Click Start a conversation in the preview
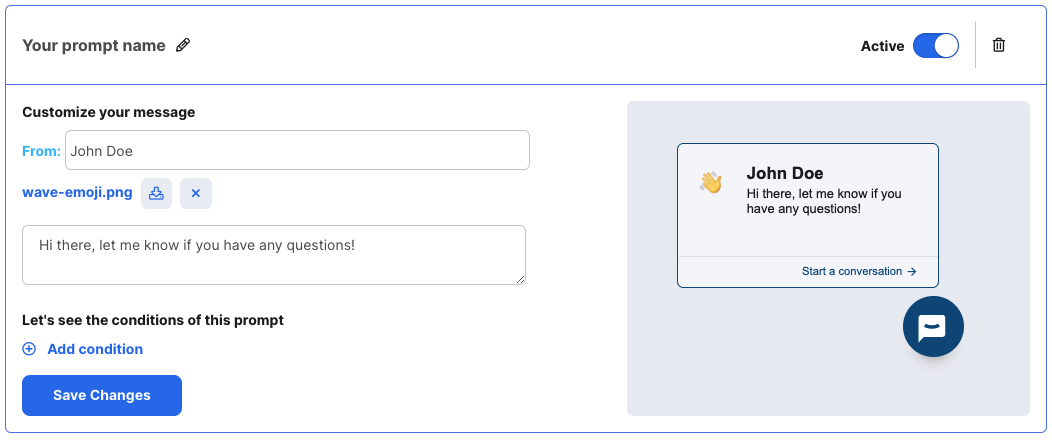Viewport: 1052px width, 440px height. point(852,272)
